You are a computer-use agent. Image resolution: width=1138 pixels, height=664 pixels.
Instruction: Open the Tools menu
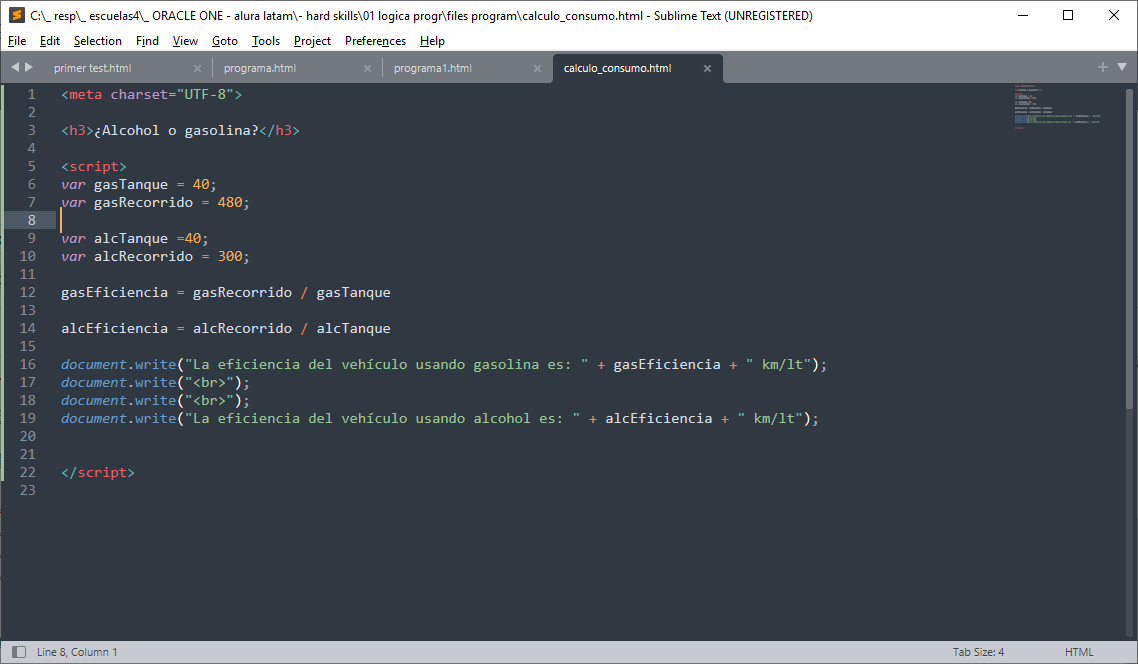click(266, 41)
